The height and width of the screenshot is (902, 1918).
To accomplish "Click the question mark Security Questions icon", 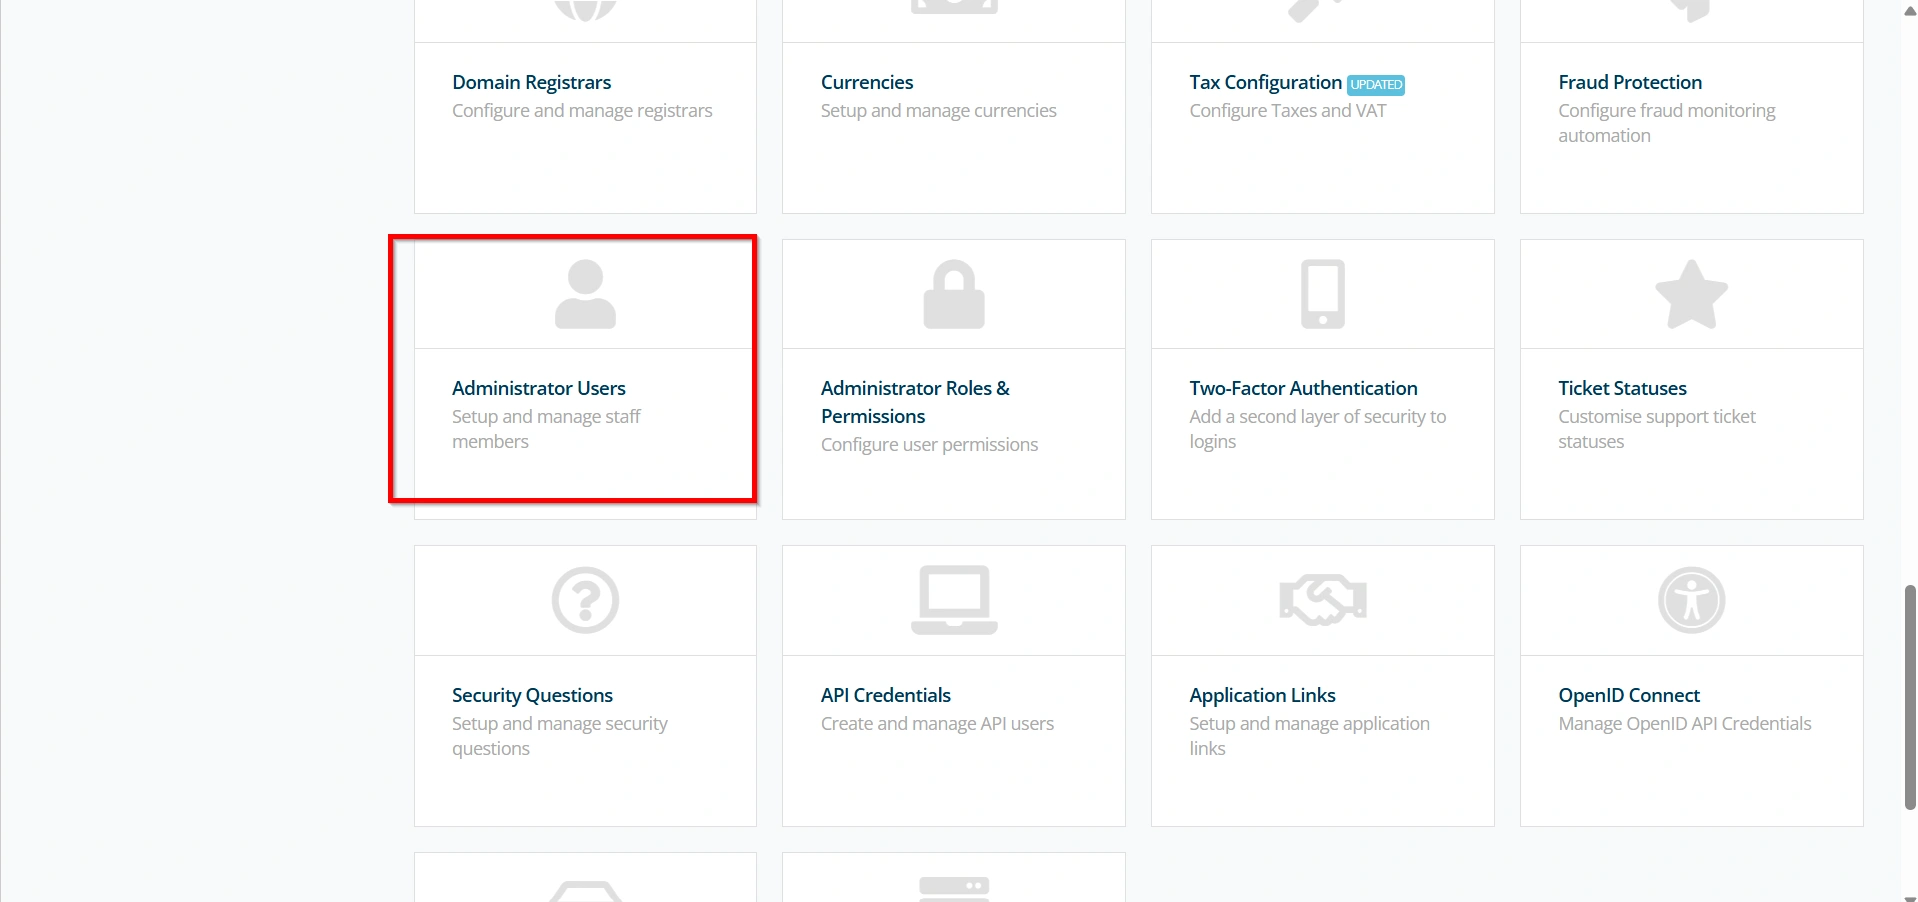I will pyautogui.click(x=585, y=600).
